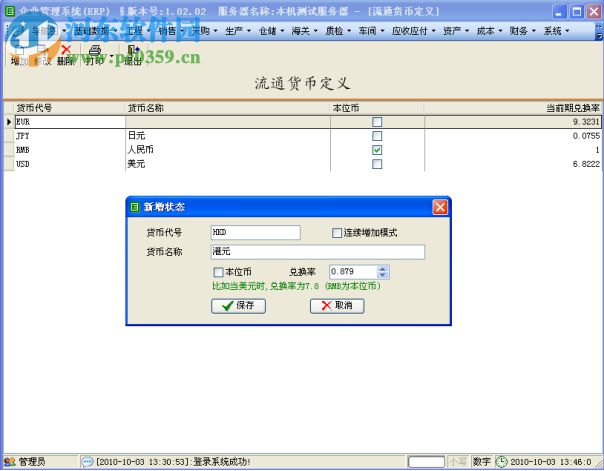Close the 新增状态 dialog with the red X

[x=440, y=207]
